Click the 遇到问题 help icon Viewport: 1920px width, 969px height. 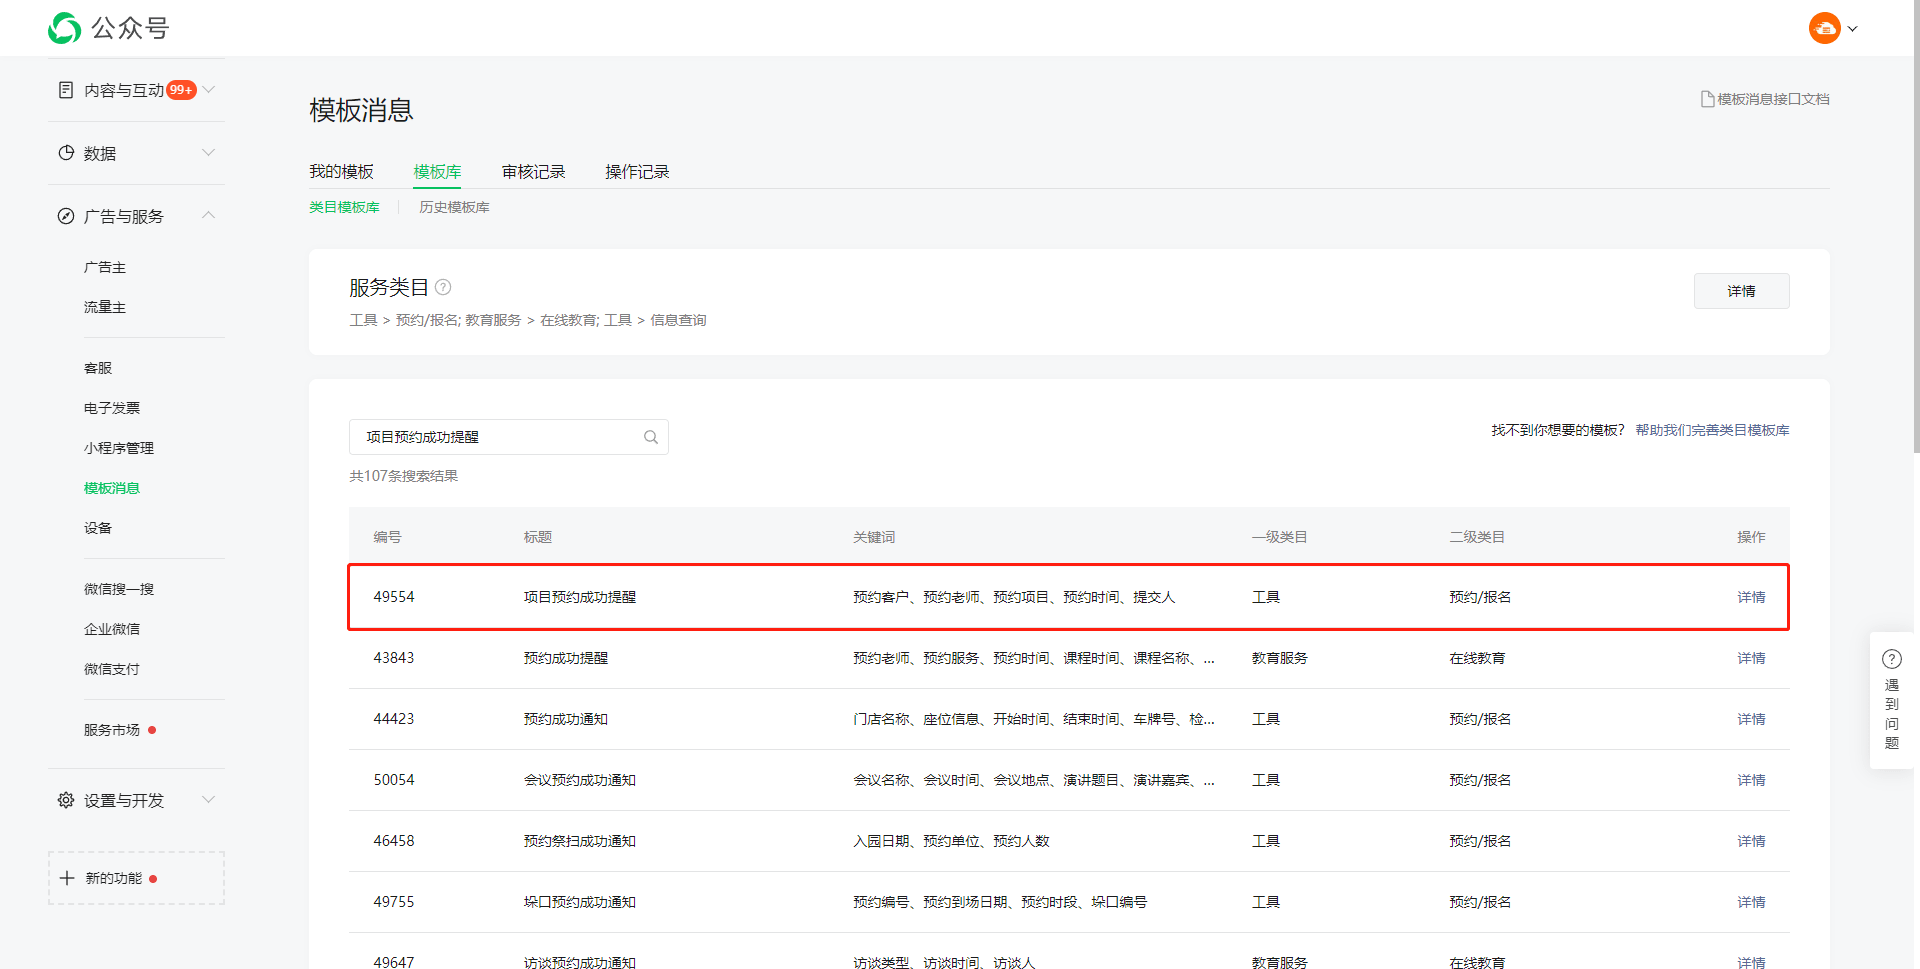(x=1891, y=659)
